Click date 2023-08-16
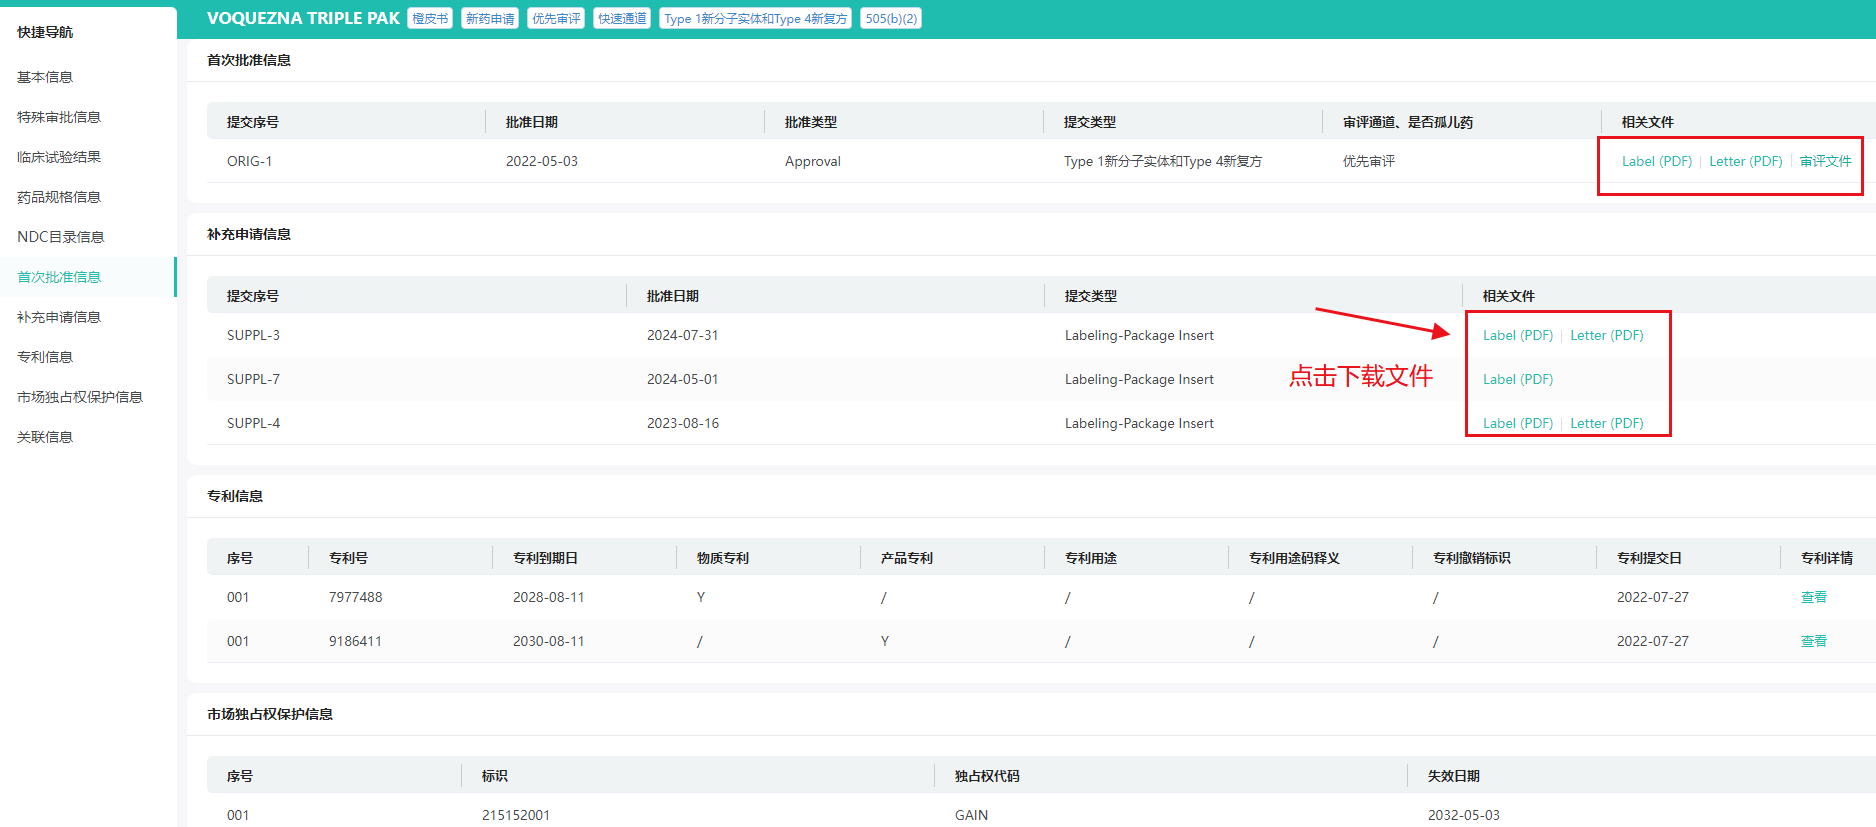Image resolution: width=1876 pixels, height=827 pixels. coord(683,423)
